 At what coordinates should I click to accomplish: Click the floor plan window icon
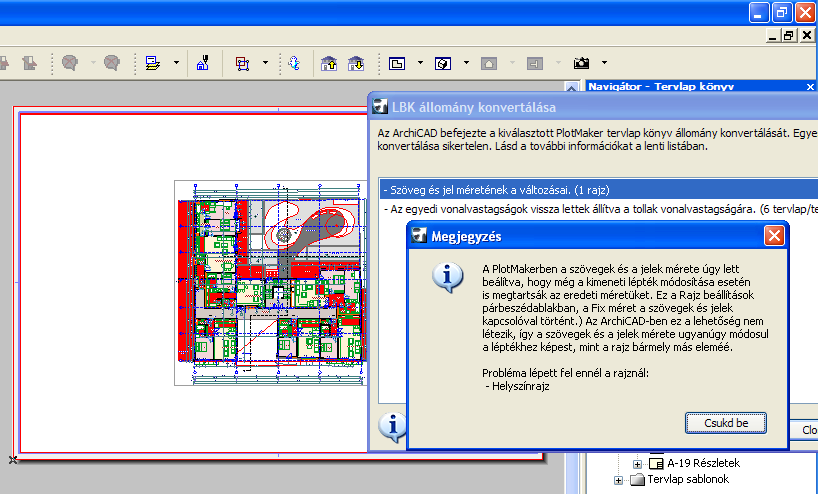[397, 64]
